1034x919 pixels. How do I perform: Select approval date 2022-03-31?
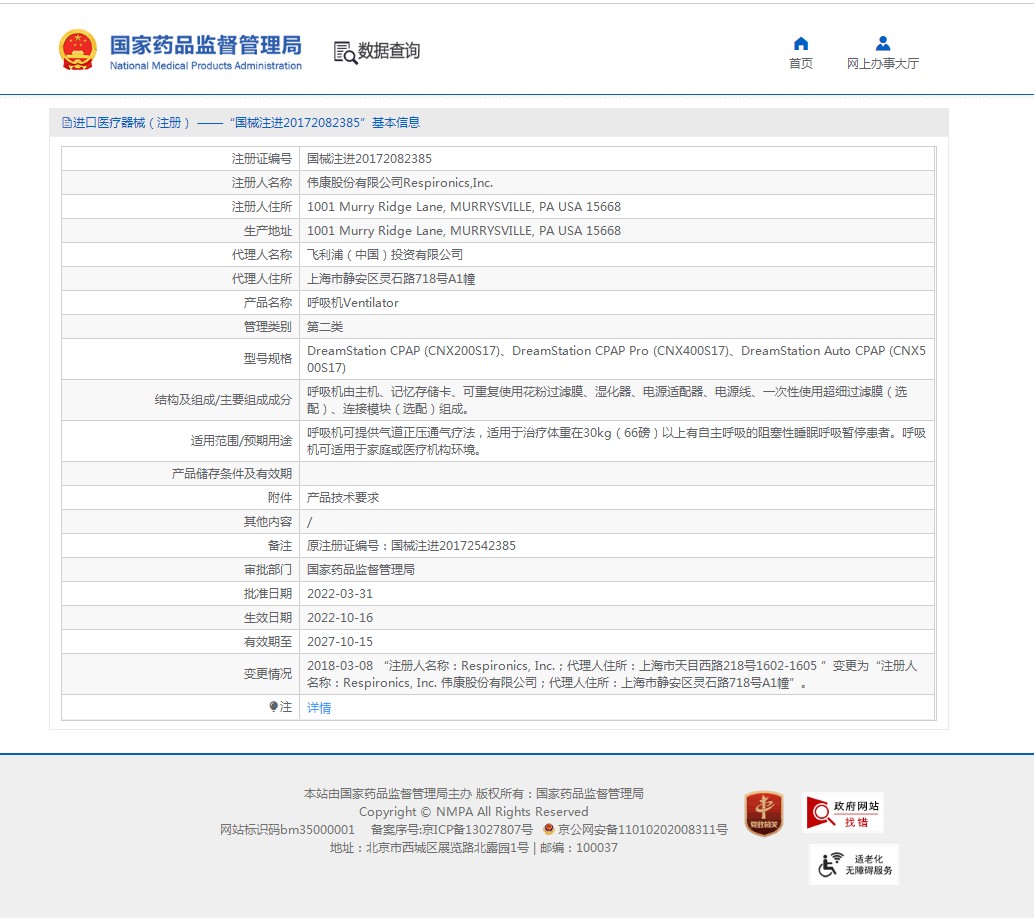pos(340,593)
